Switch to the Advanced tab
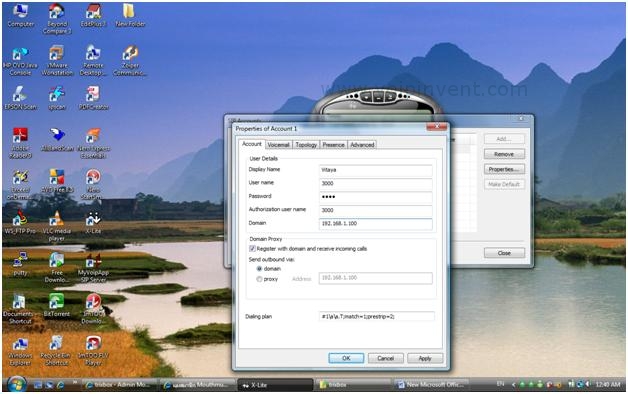Viewport: 628px width, 394px height. pyautogui.click(x=362, y=145)
